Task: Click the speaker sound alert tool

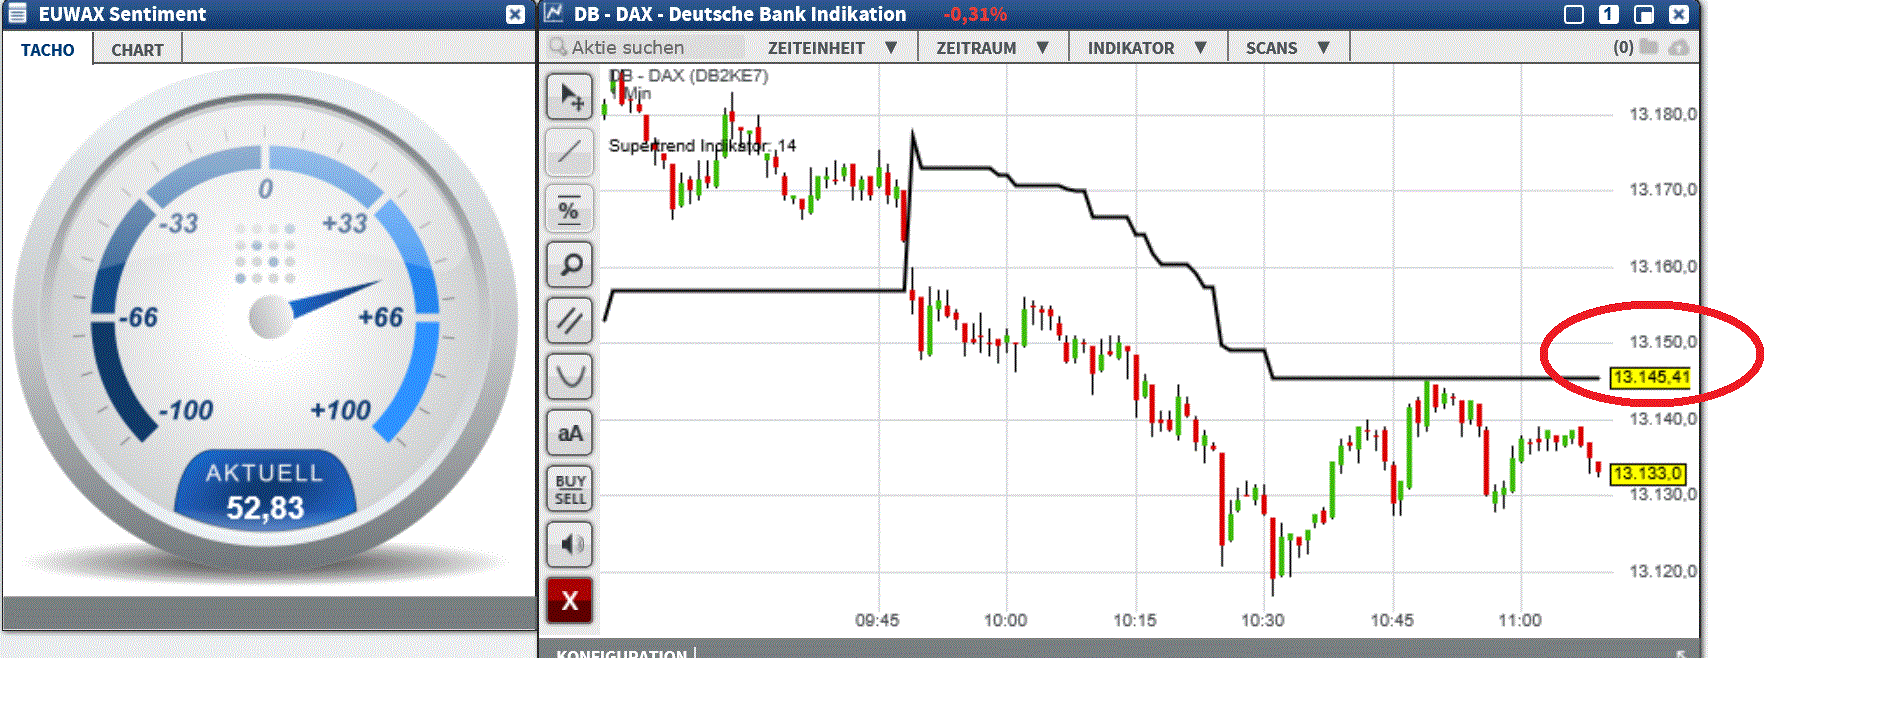Action: (x=570, y=545)
